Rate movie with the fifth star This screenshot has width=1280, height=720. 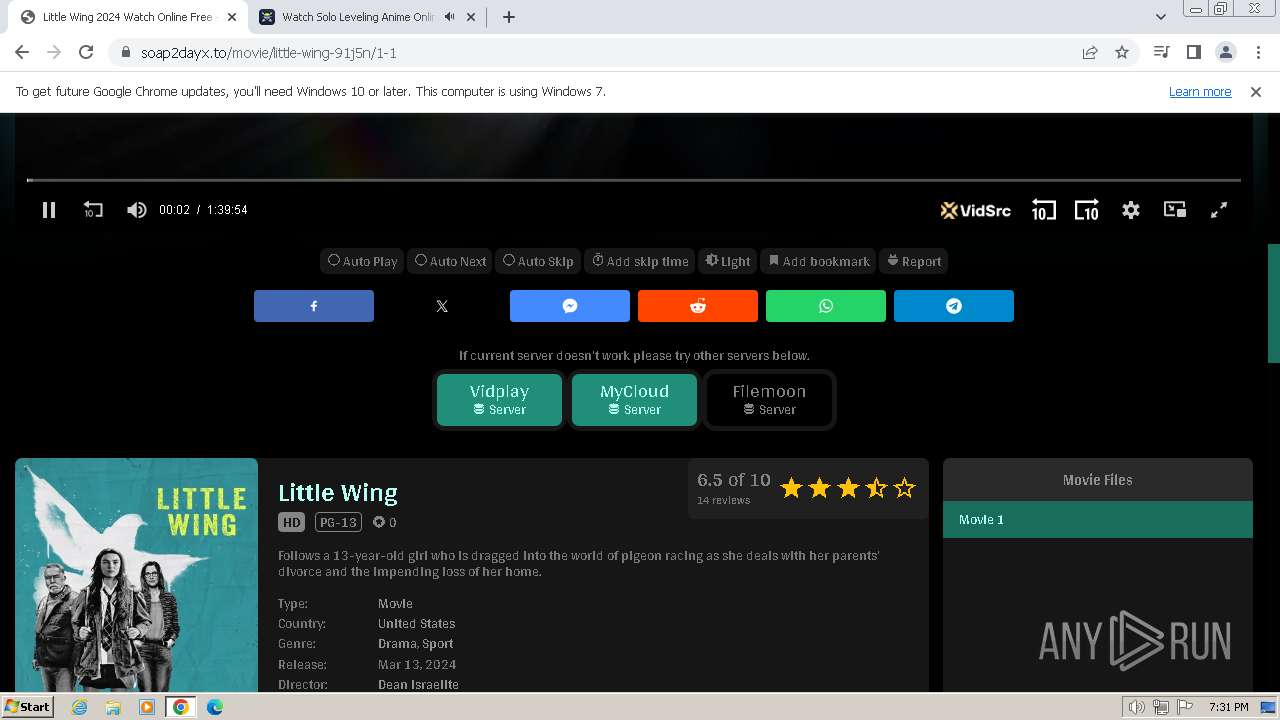pyautogui.click(x=905, y=488)
